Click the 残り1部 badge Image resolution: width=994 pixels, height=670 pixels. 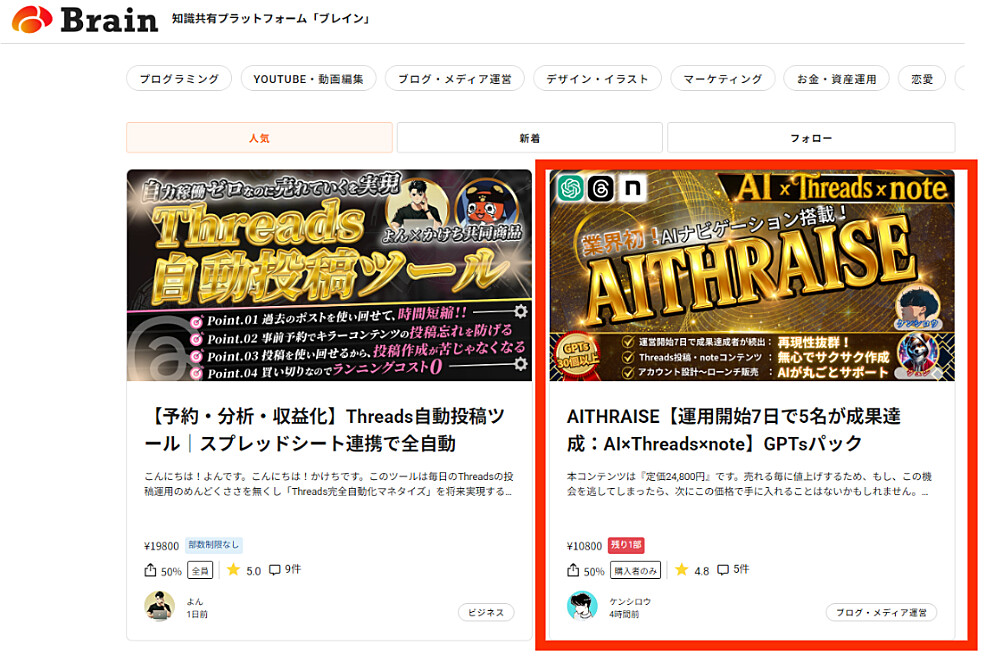point(626,545)
